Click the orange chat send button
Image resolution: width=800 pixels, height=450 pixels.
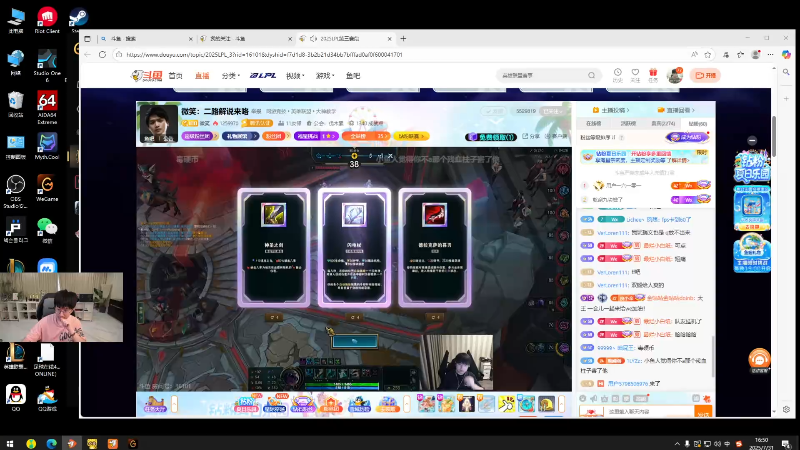pos(703,412)
